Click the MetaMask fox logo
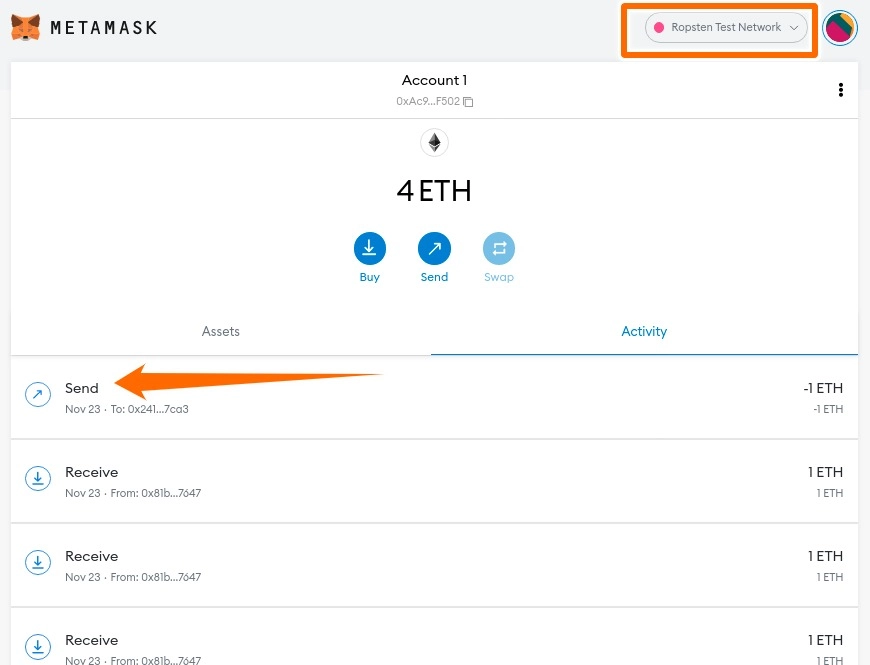870x665 pixels. pyautogui.click(x=26, y=27)
